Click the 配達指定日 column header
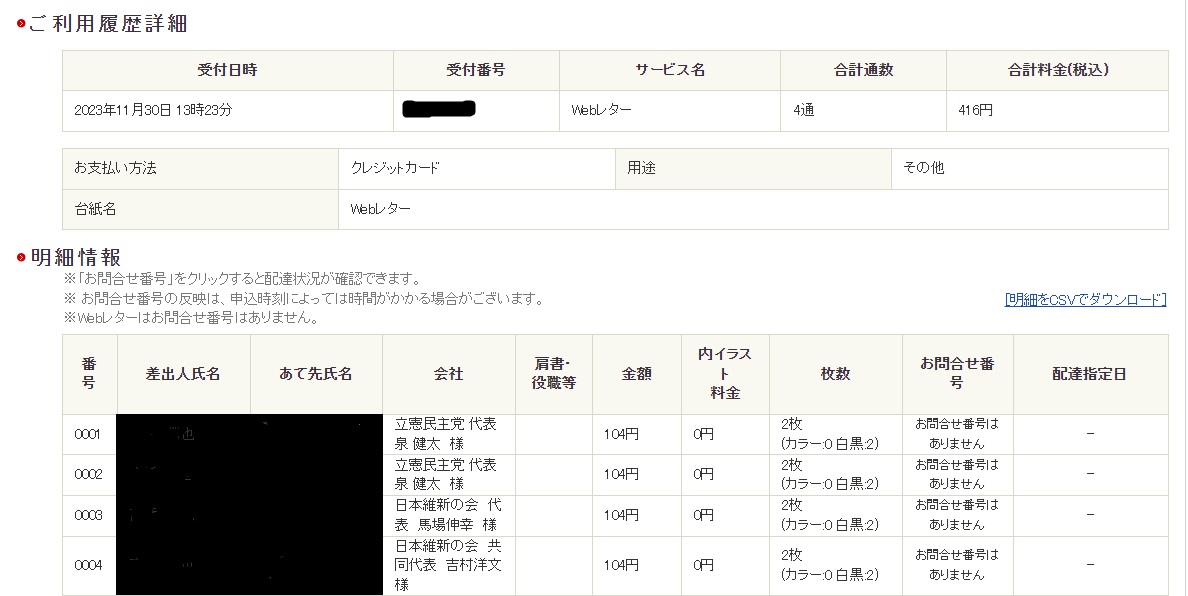Image resolution: width=1188 pixels, height=596 pixels. pos(1089,374)
